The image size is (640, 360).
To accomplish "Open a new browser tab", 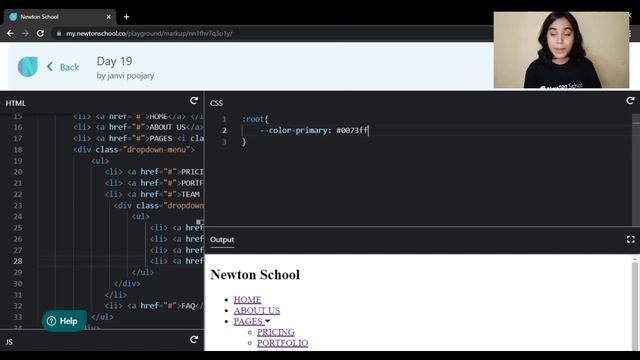I will [x=127, y=17].
